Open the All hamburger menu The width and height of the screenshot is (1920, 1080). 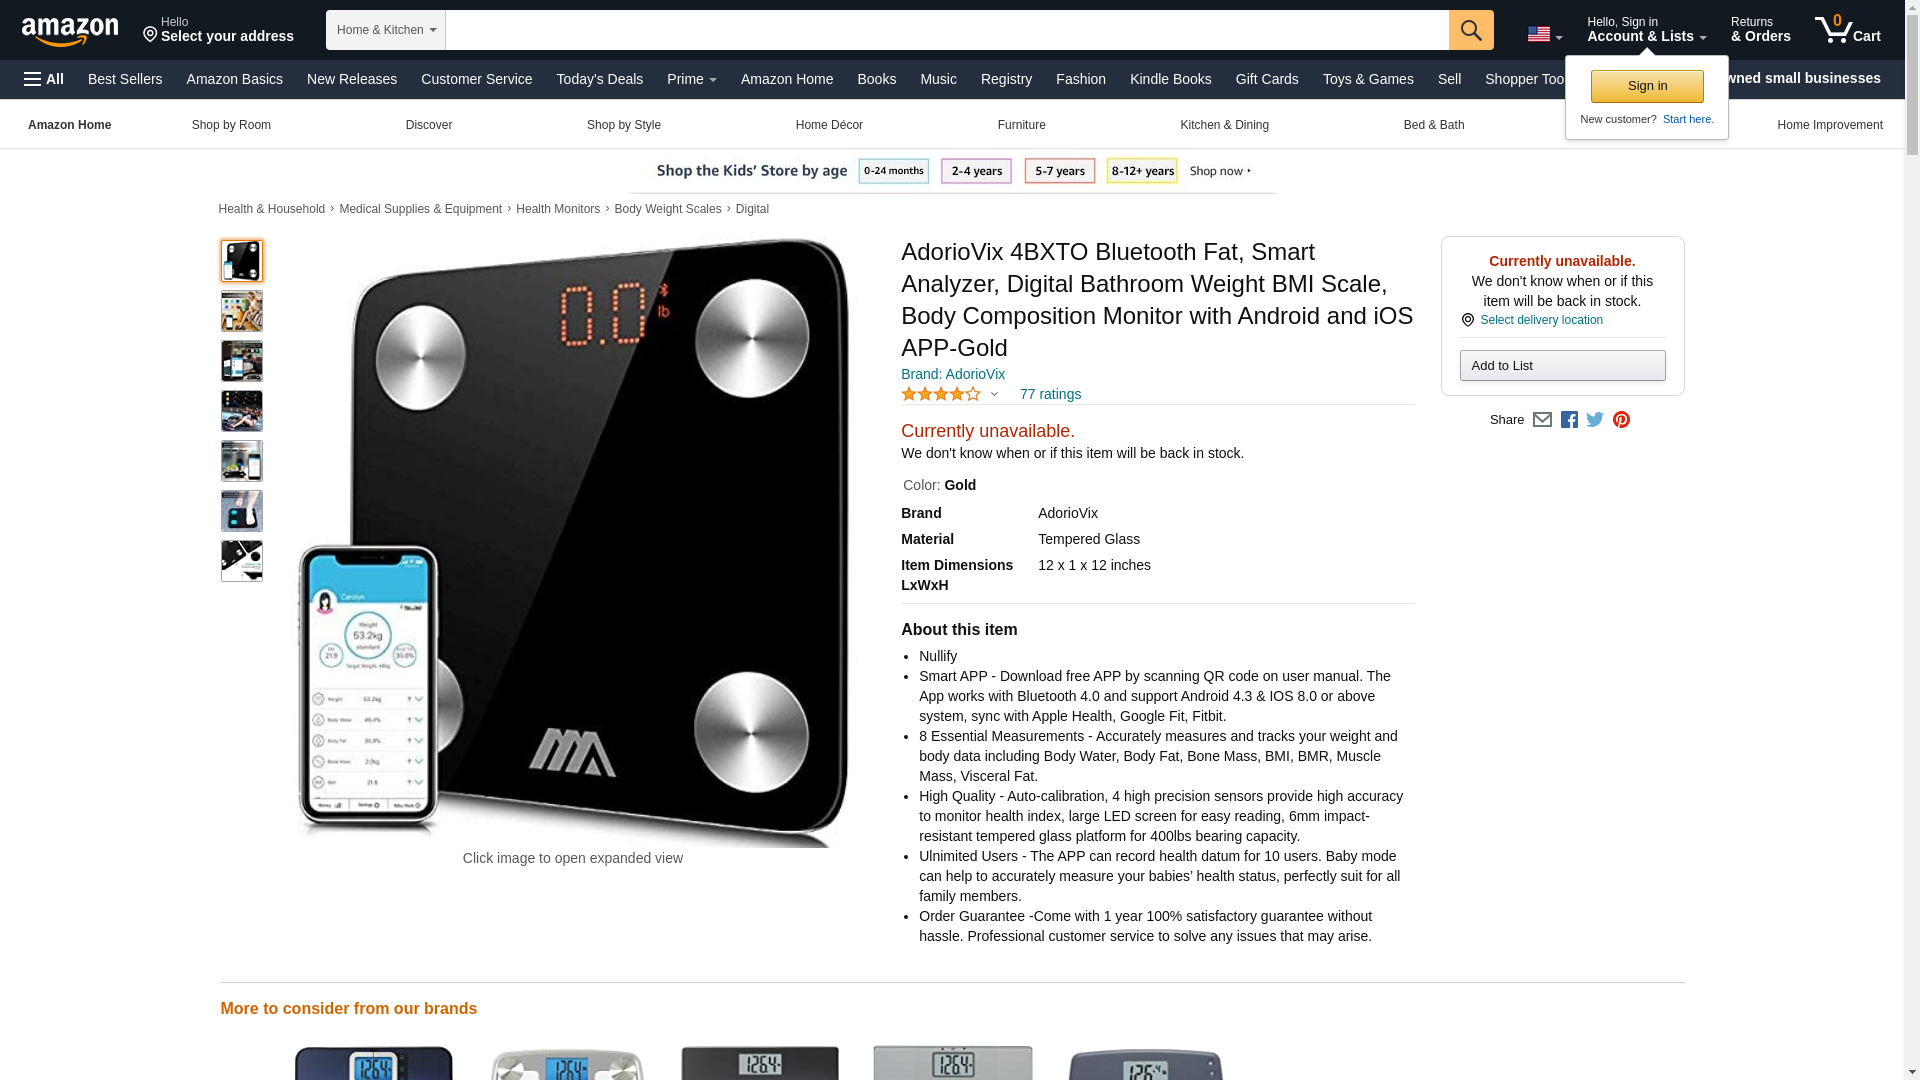[44, 79]
